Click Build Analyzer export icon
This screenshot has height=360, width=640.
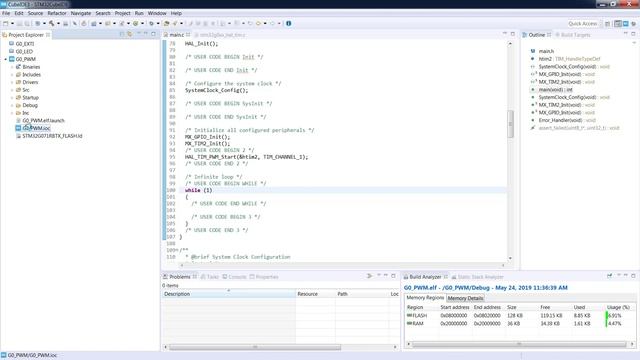[609, 276]
